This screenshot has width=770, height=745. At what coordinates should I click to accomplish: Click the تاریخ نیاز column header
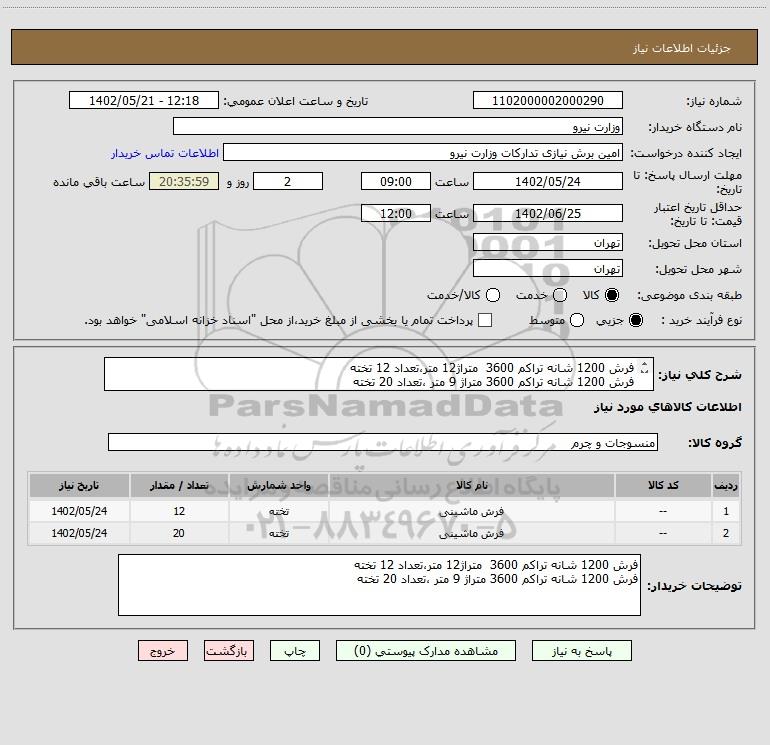pos(79,485)
